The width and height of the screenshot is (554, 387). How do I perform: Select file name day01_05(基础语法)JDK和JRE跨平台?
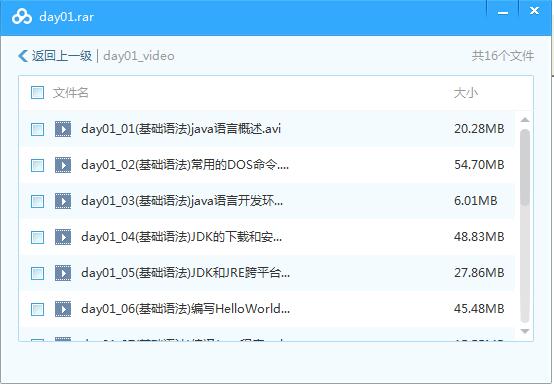185,273
